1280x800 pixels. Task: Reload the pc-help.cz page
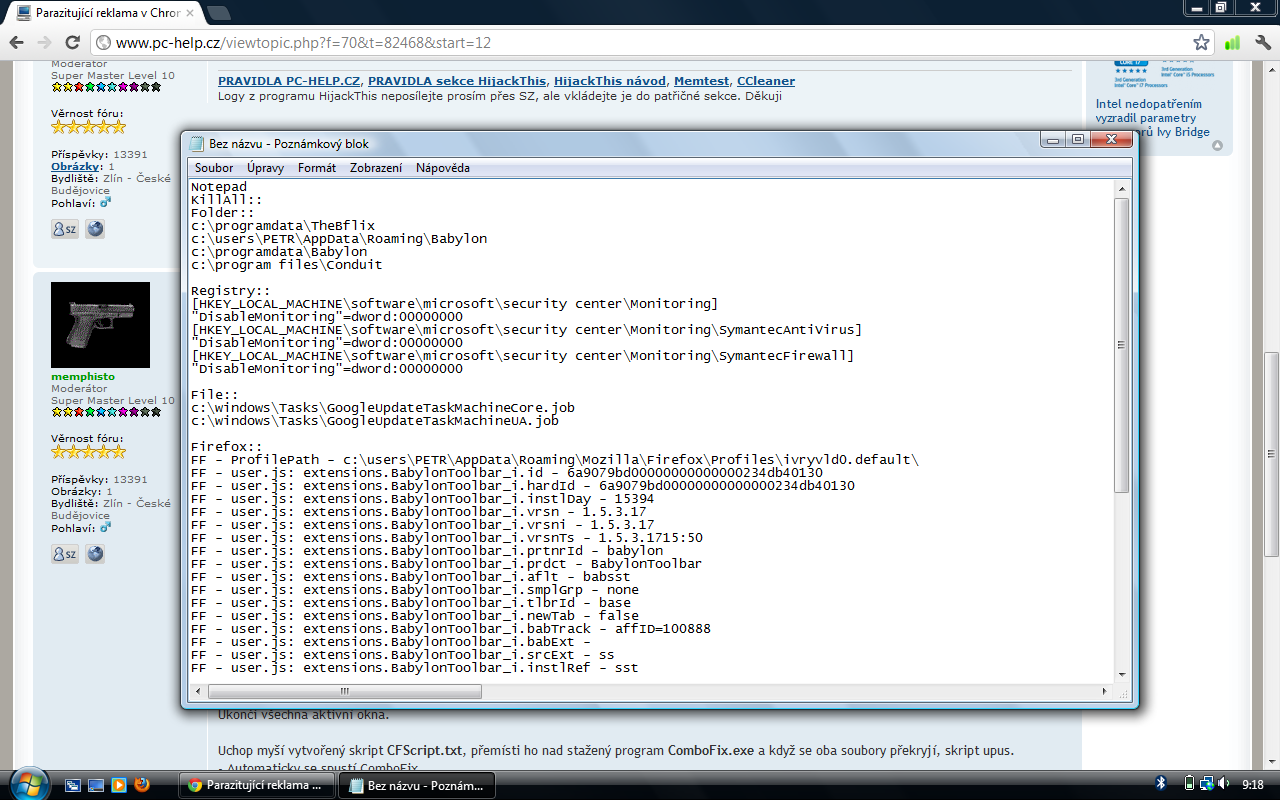coord(72,43)
